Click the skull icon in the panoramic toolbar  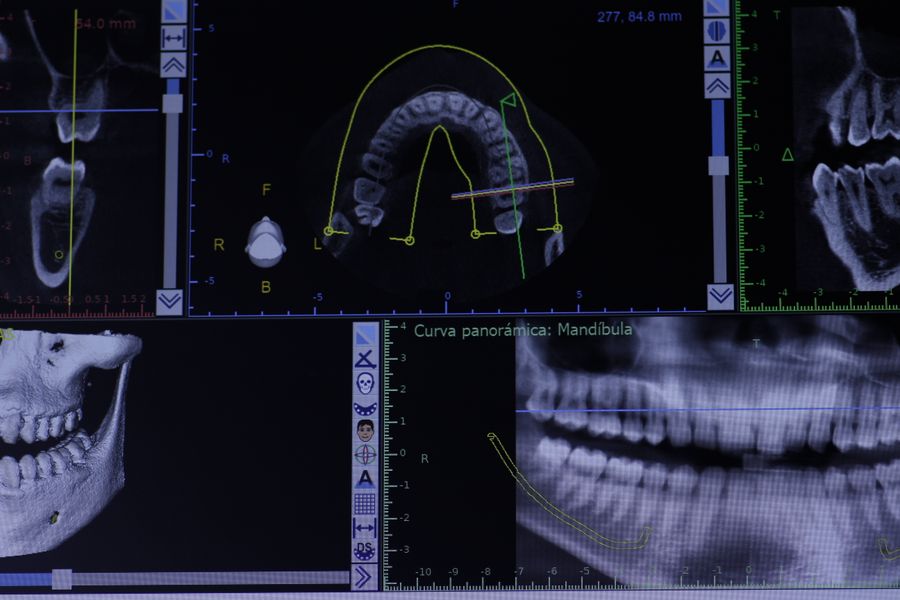[365, 383]
